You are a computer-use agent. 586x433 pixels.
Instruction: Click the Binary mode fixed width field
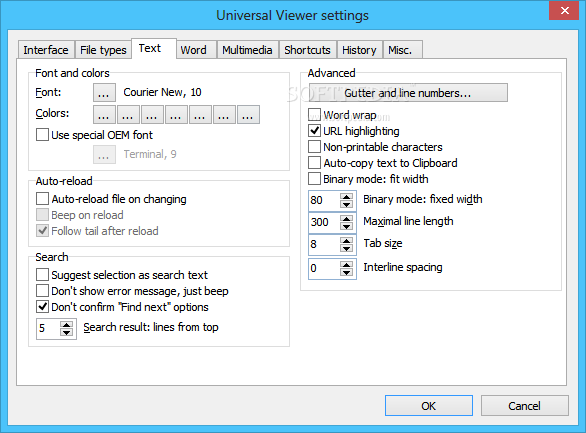click(324, 201)
